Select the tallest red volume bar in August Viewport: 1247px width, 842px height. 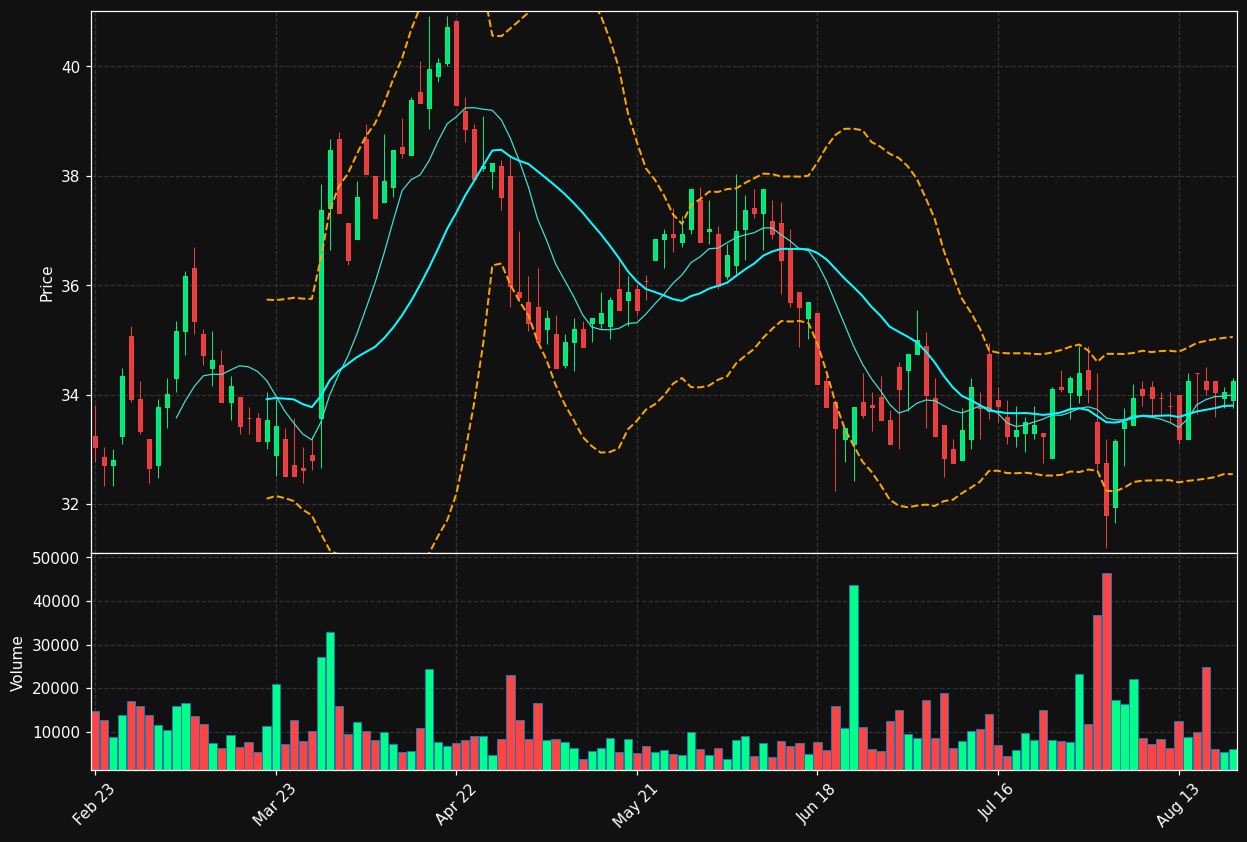click(1106, 671)
